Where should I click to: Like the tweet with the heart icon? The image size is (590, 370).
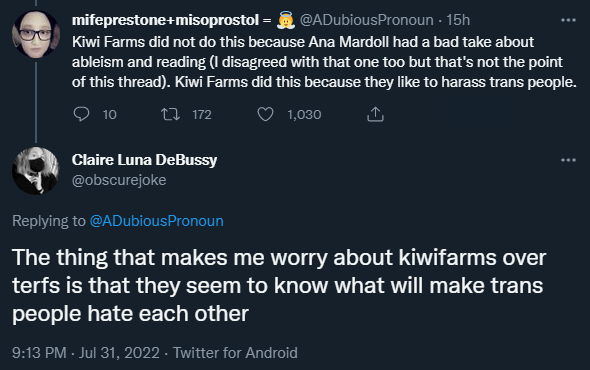(x=265, y=114)
